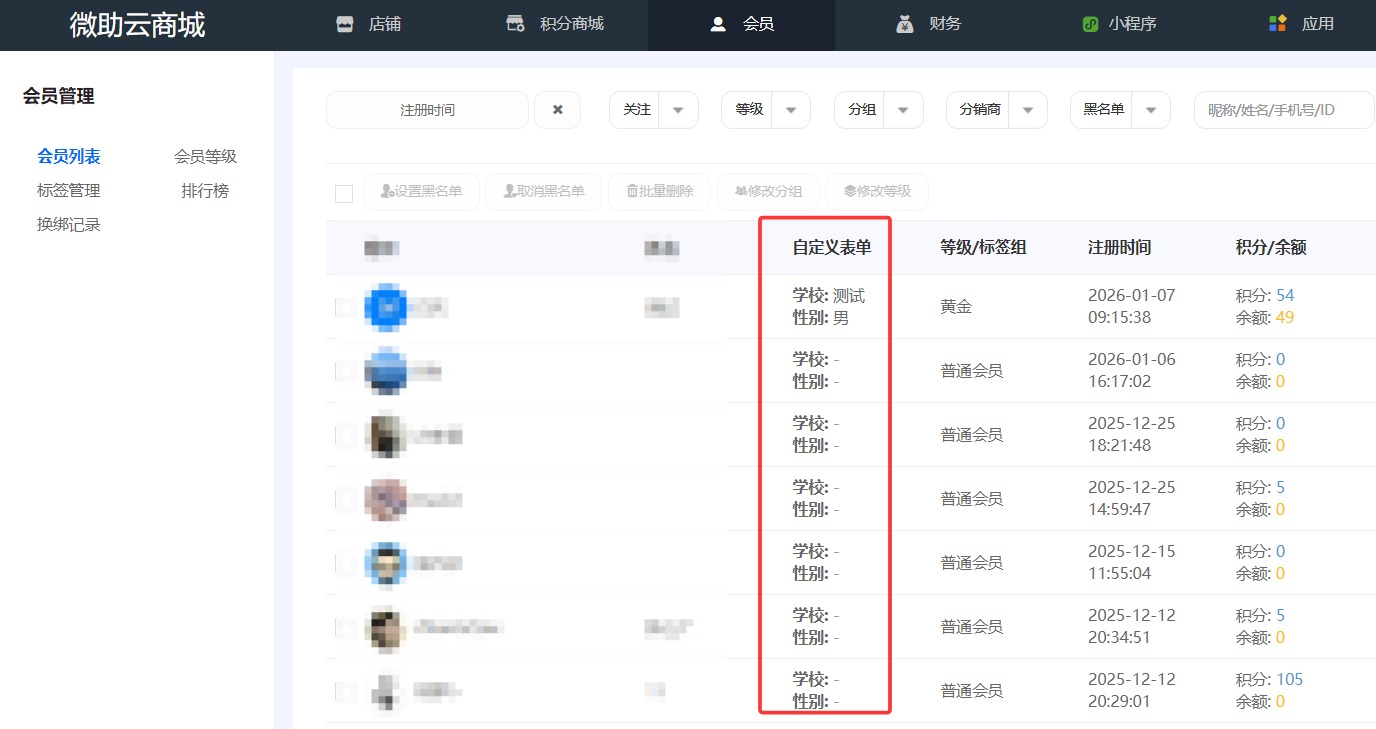Open the 分销商 filter dropdown

point(1028,110)
